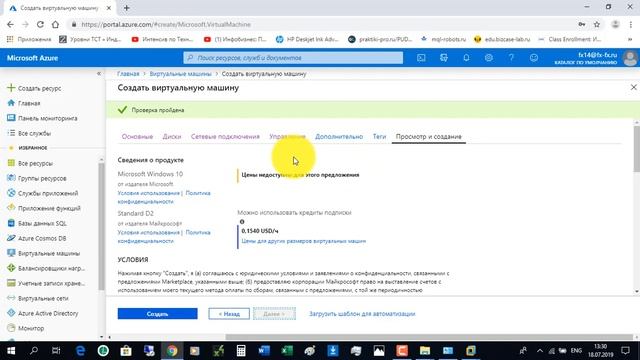Open Условия использования link under Windows 10
This screenshot has height=360, width=640.
click(149, 193)
